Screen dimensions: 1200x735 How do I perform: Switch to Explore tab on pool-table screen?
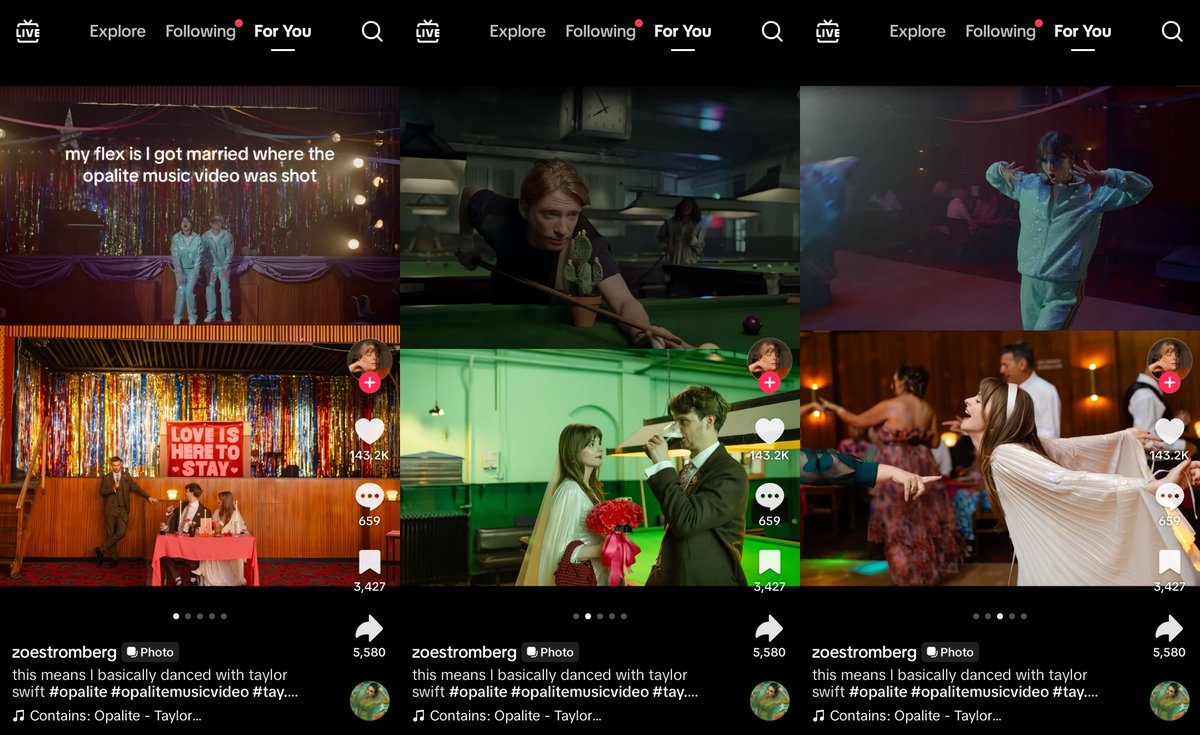pyautogui.click(x=517, y=31)
